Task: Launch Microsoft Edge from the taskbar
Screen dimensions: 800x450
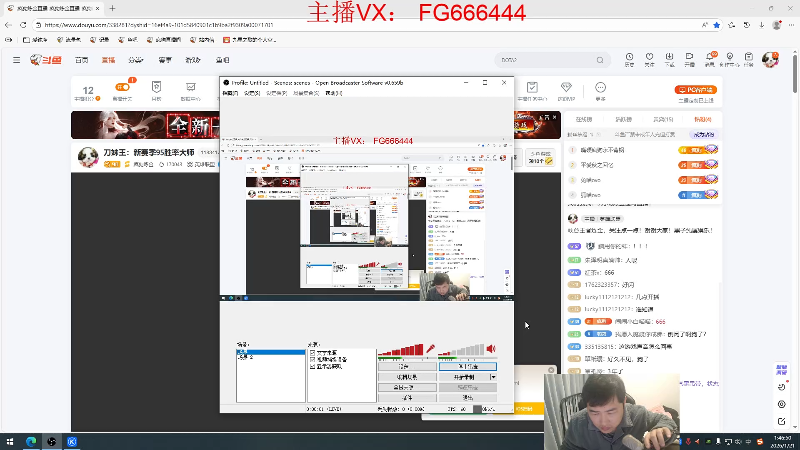Action: click(31, 441)
